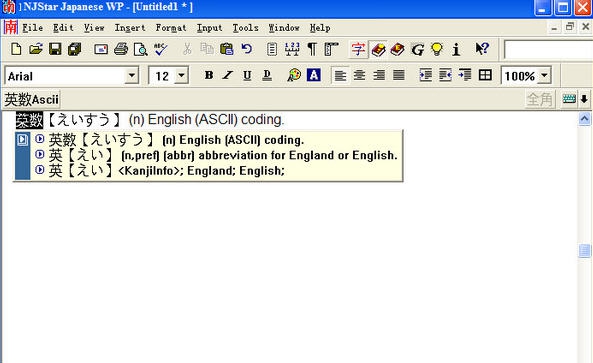Open a file with the folder icon
The height and width of the screenshot is (363, 593).
point(36,49)
